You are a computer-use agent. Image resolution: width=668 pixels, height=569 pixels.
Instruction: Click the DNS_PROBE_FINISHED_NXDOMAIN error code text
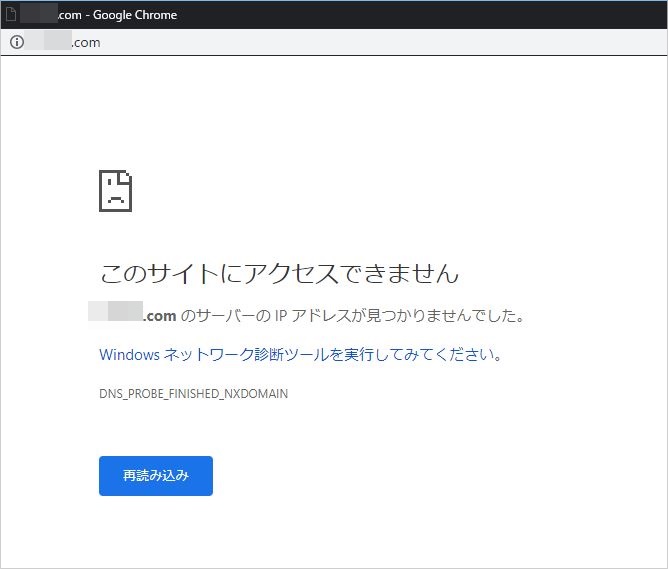tap(193, 394)
